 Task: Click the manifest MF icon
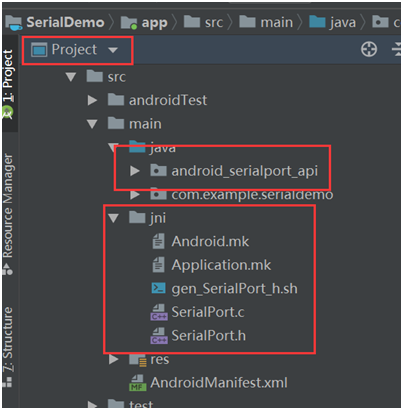137,383
